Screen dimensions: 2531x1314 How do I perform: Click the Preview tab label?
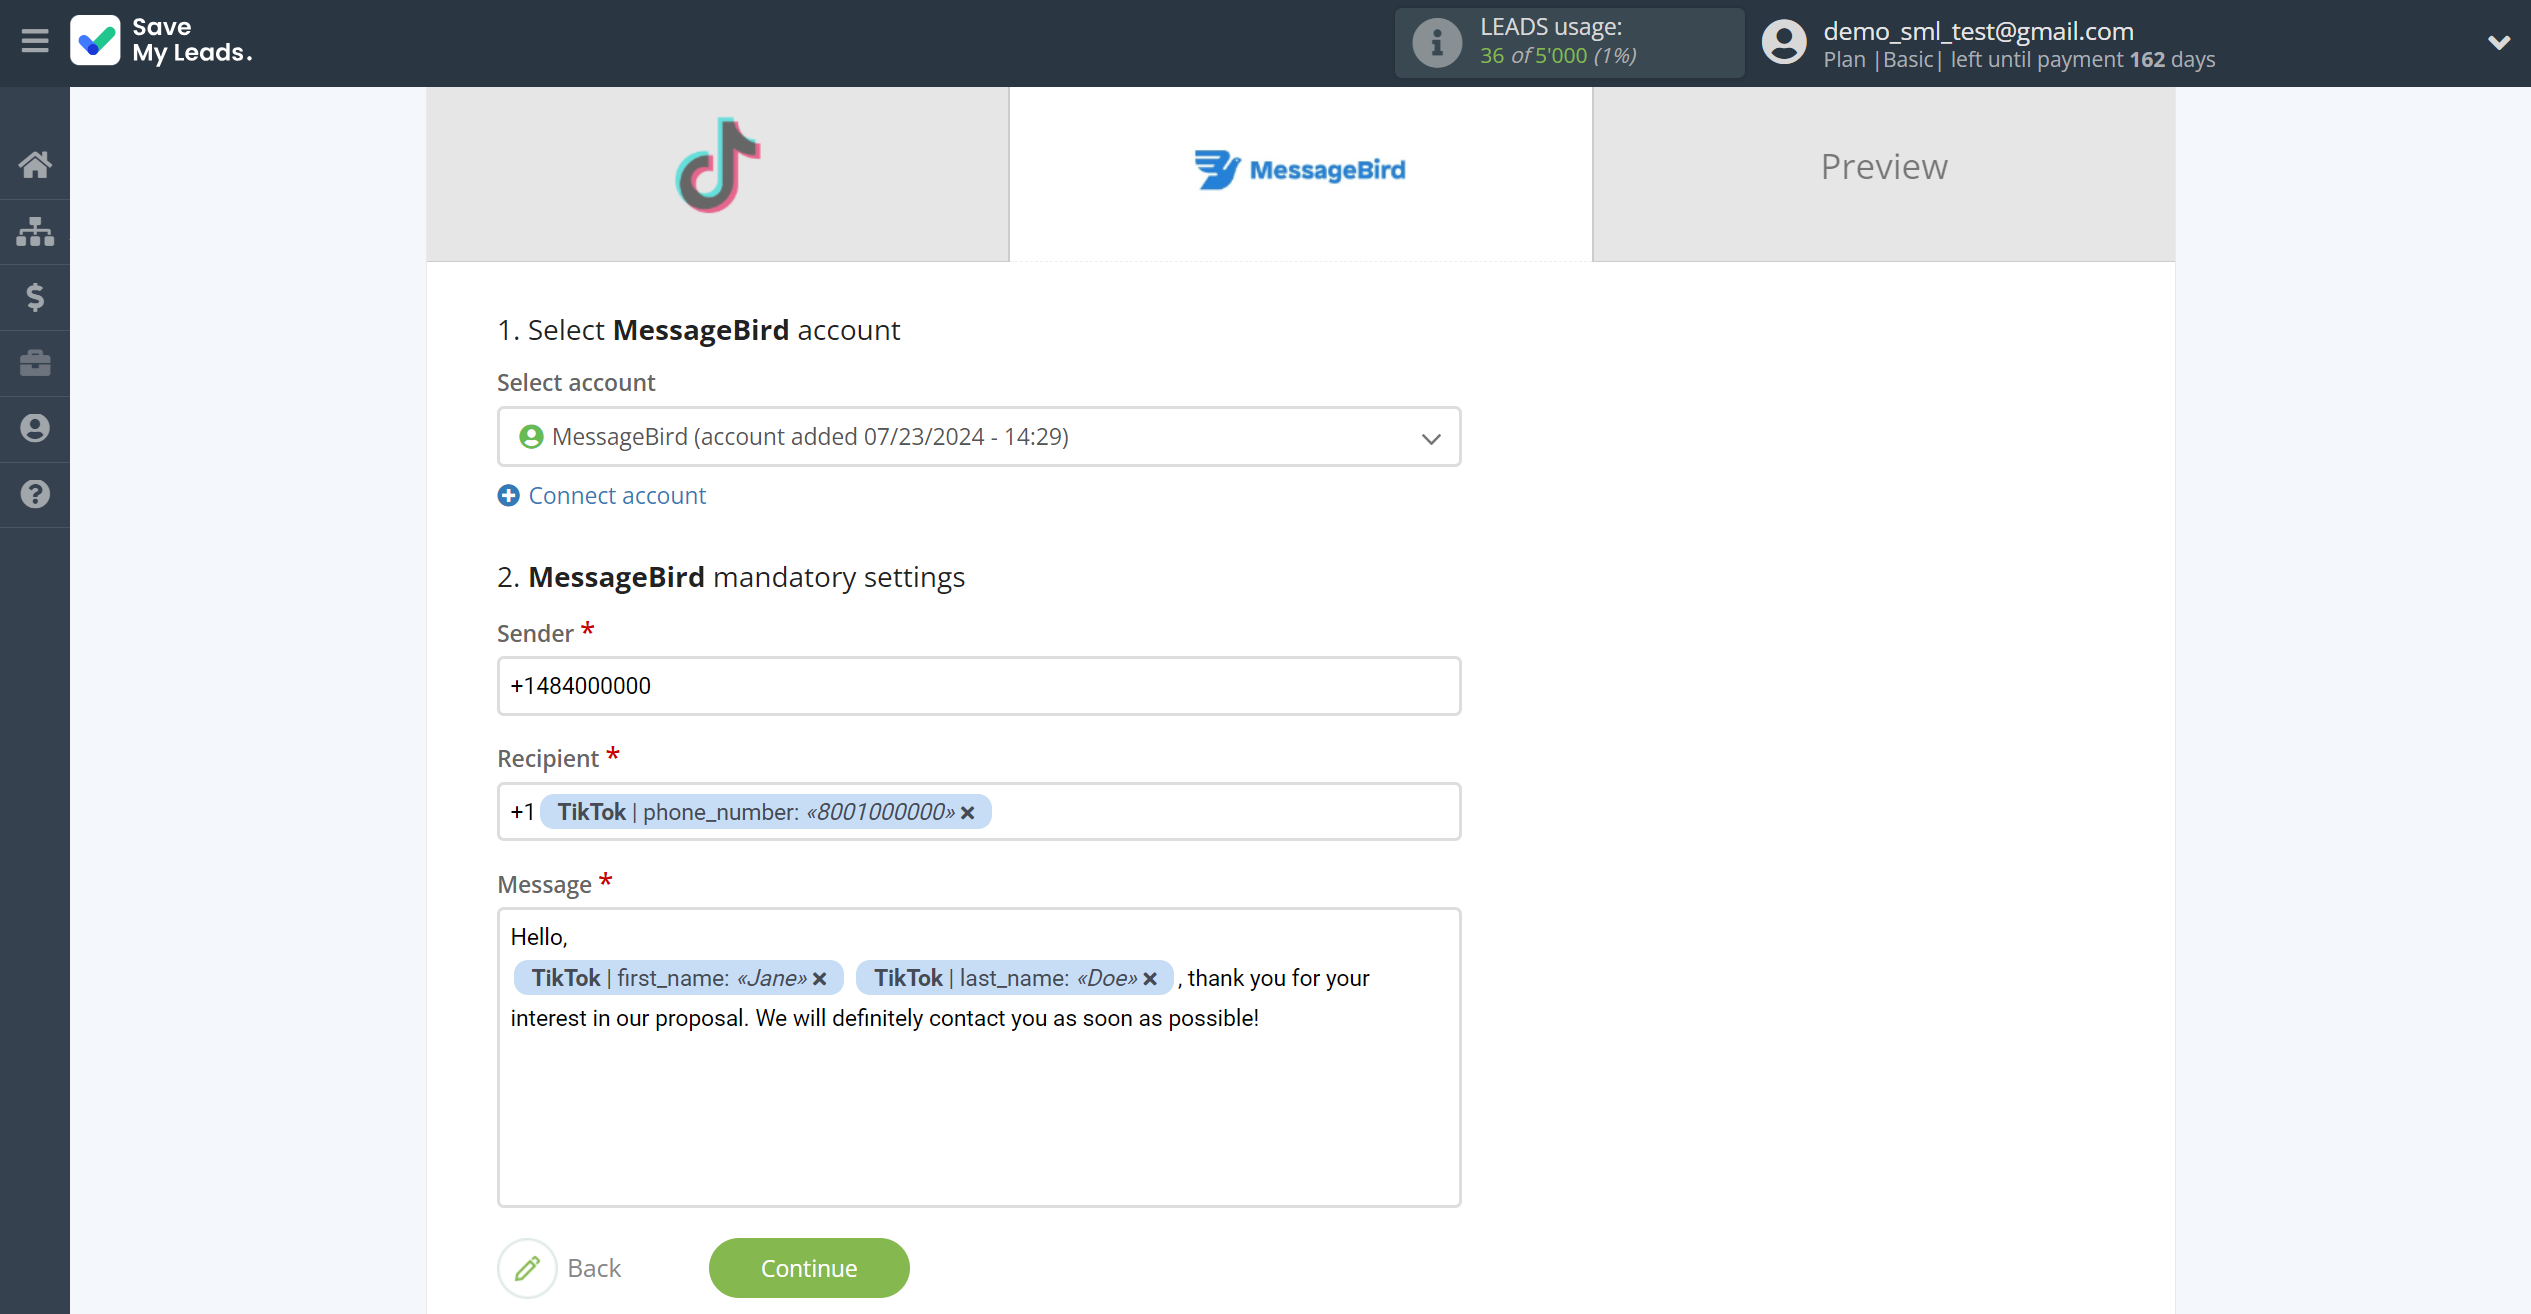point(1883,166)
